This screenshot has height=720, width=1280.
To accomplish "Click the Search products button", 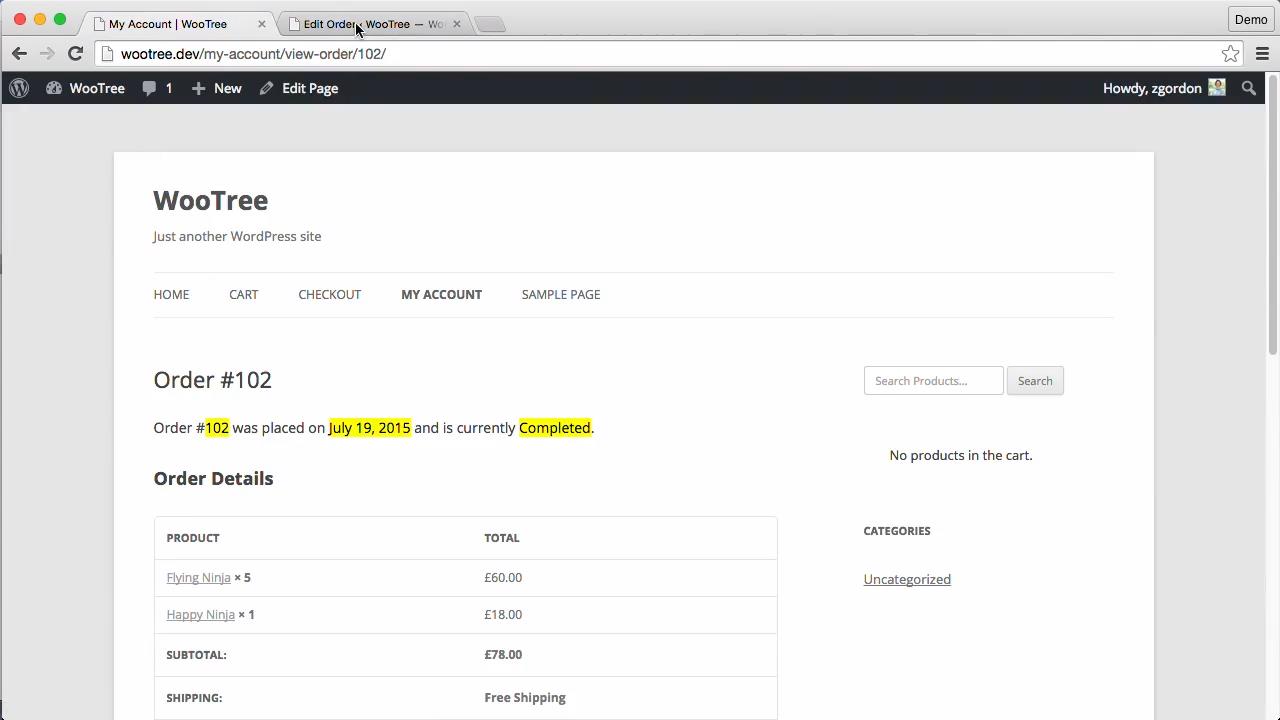I will tap(1035, 380).
